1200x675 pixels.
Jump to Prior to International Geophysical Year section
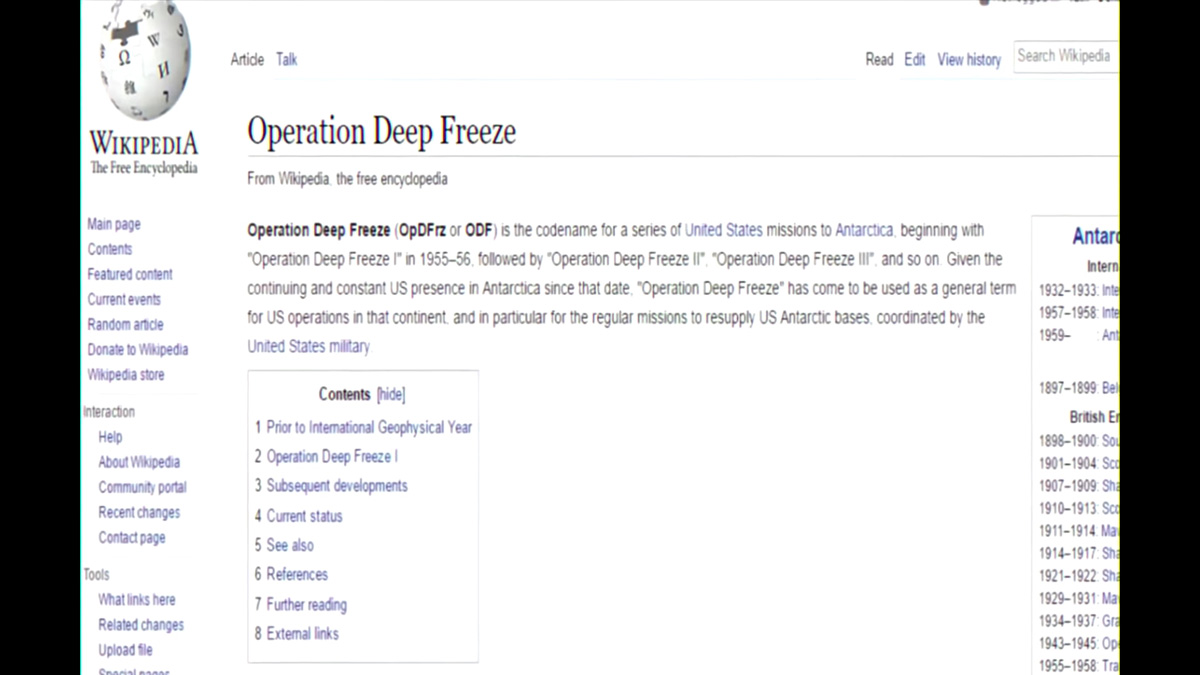click(x=368, y=427)
